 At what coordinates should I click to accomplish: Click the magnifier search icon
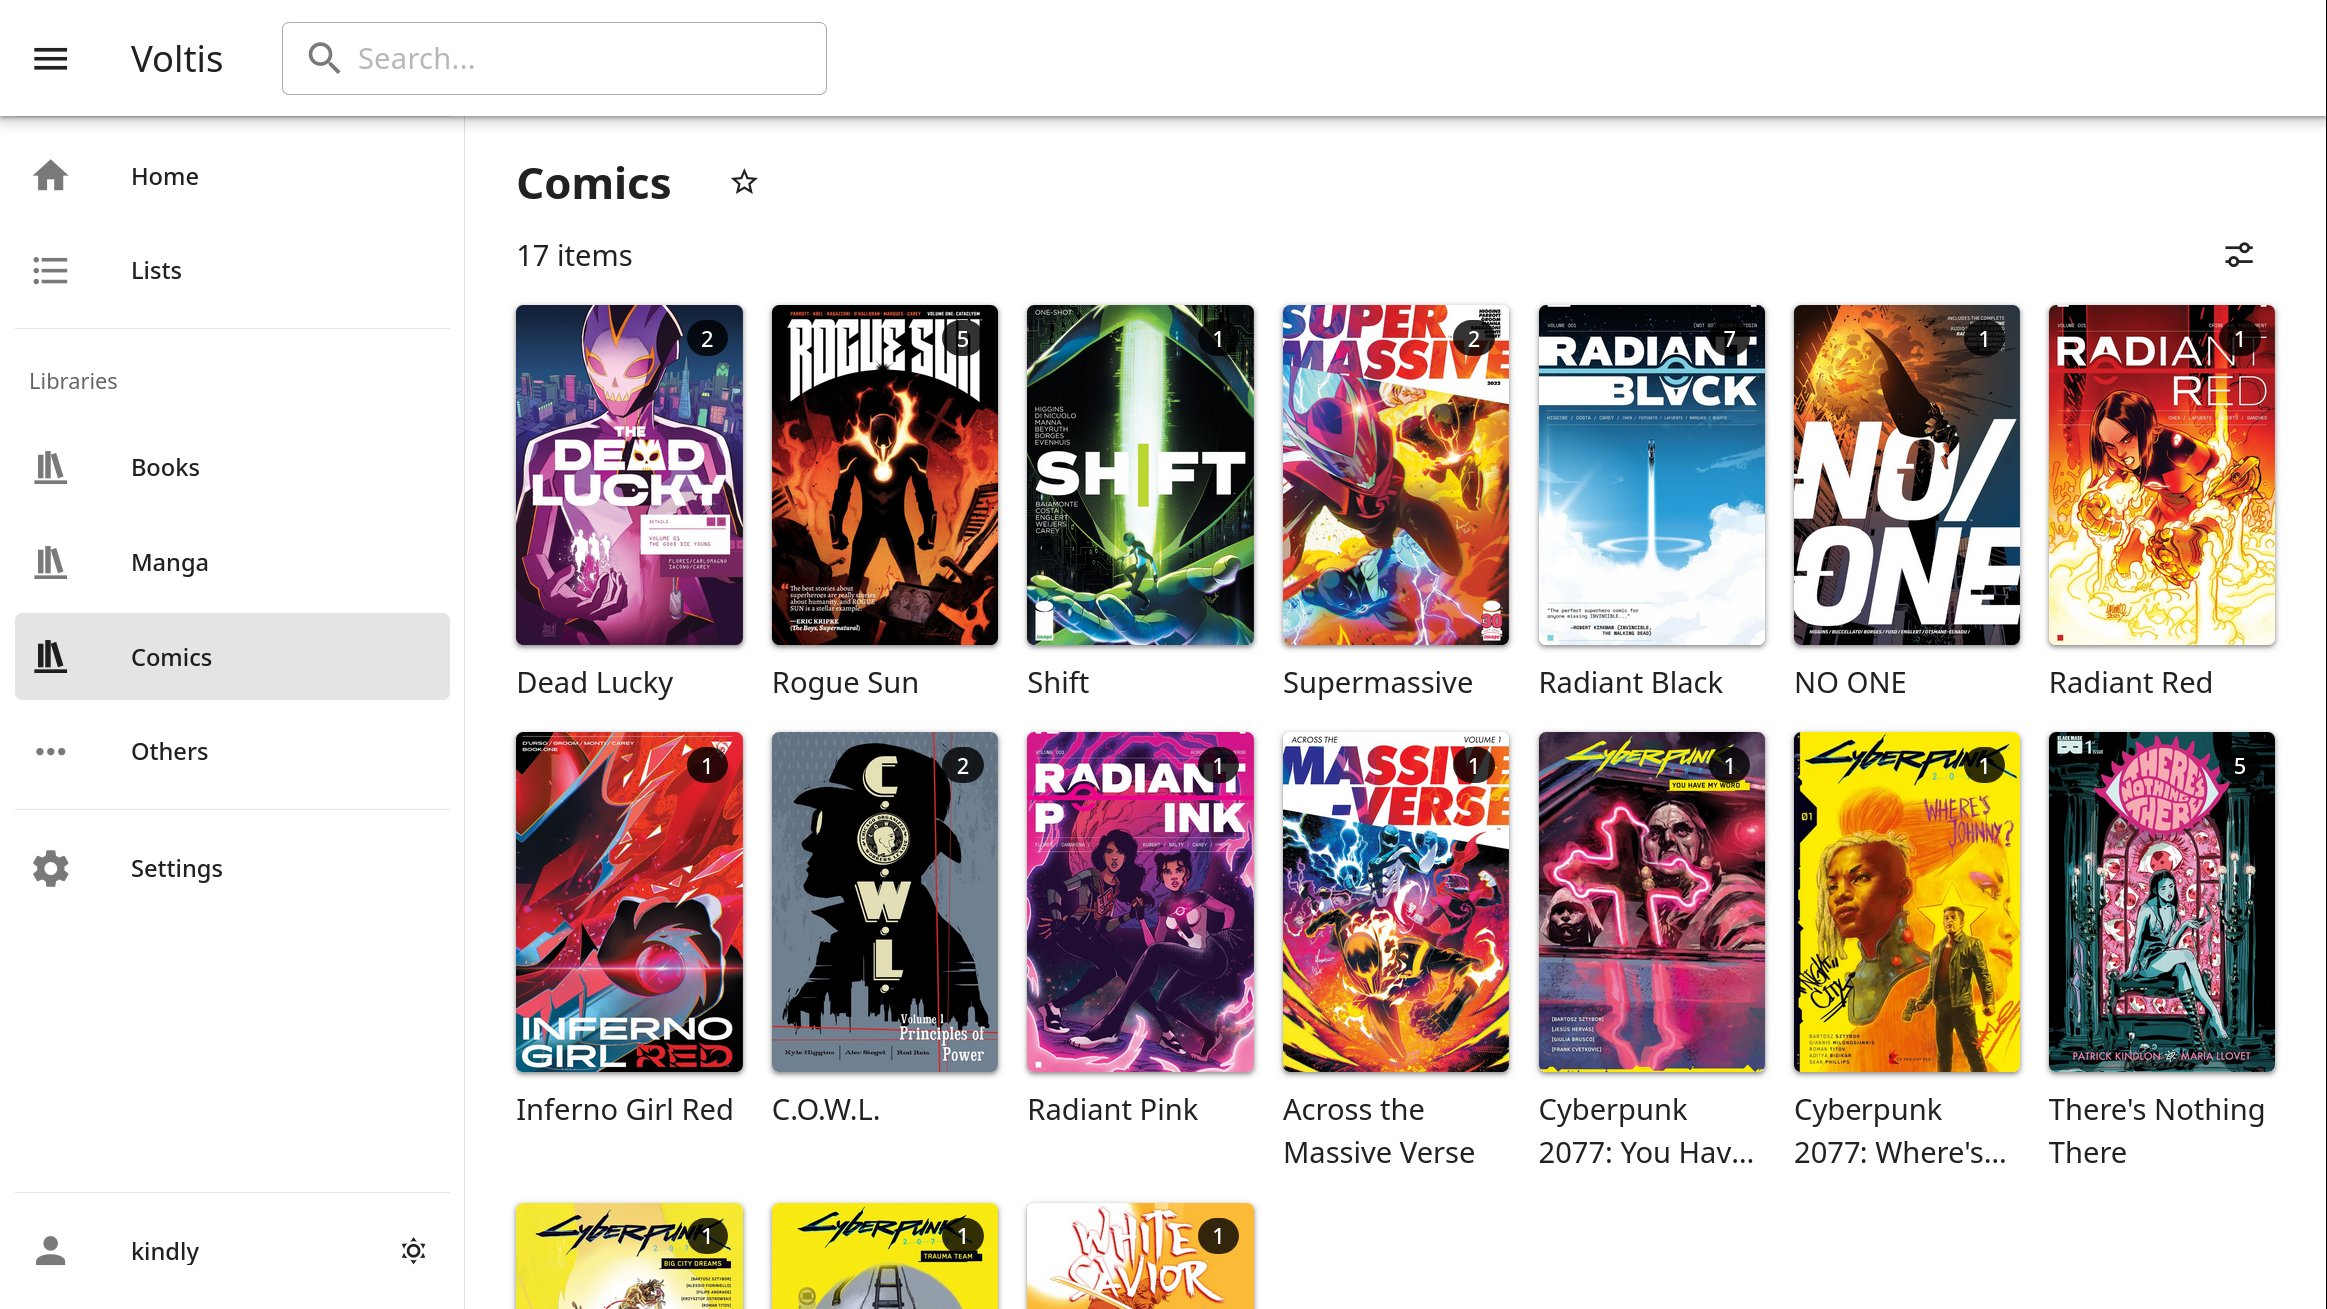click(x=323, y=59)
